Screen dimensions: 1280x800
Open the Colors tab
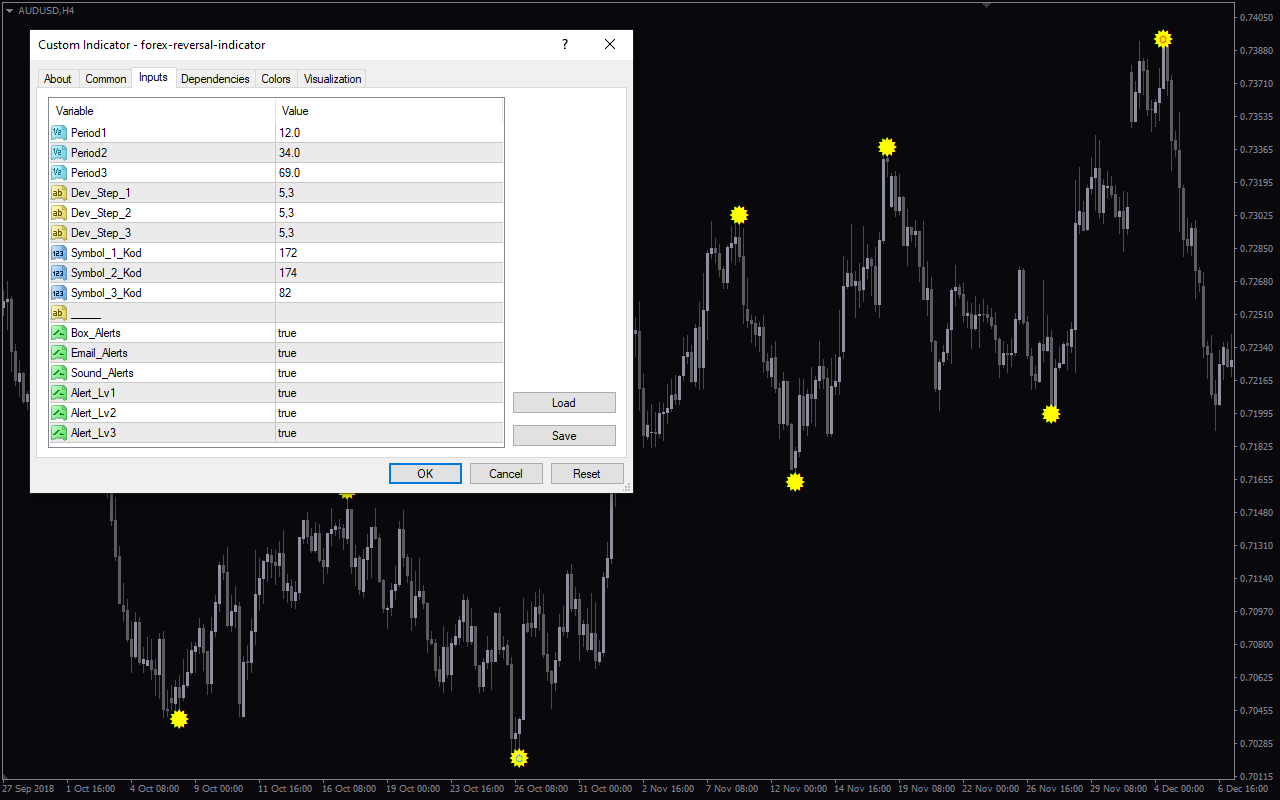coord(276,79)
